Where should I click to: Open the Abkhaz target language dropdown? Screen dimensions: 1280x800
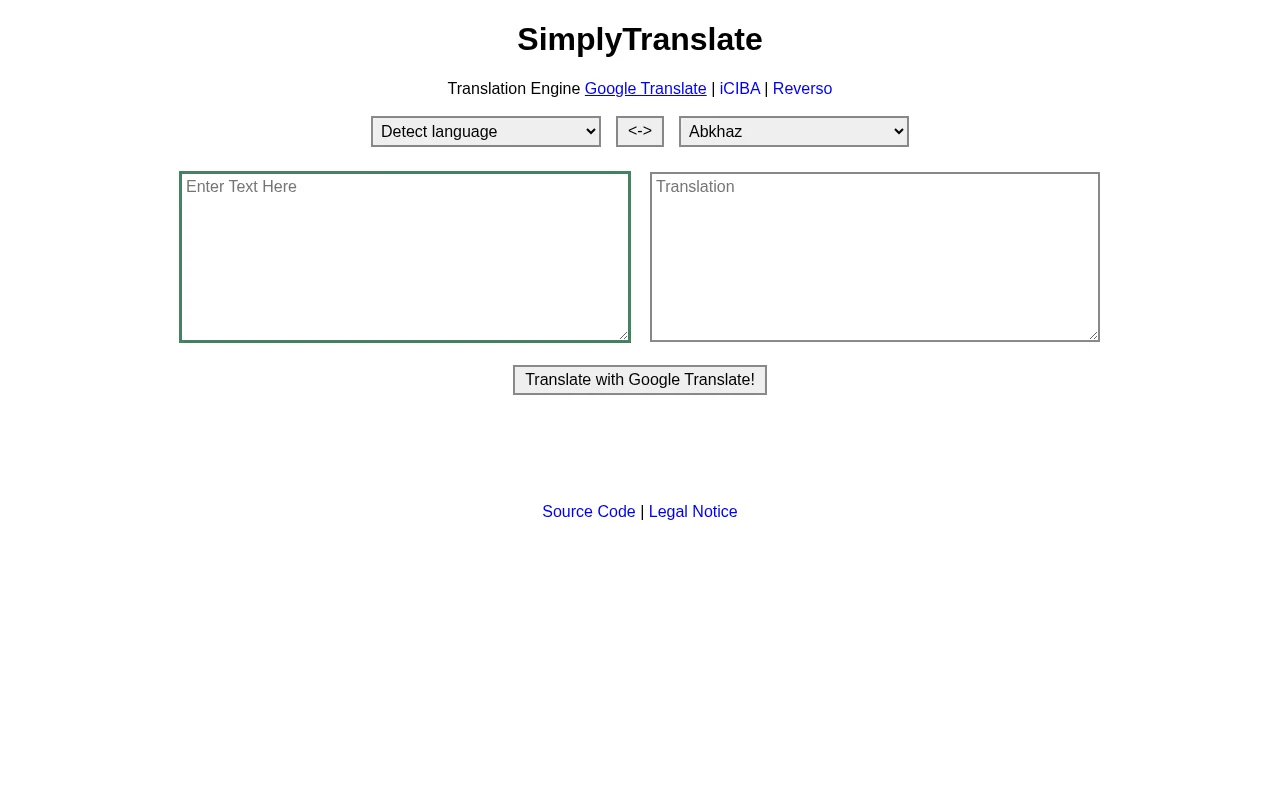[x=794, y=132]
